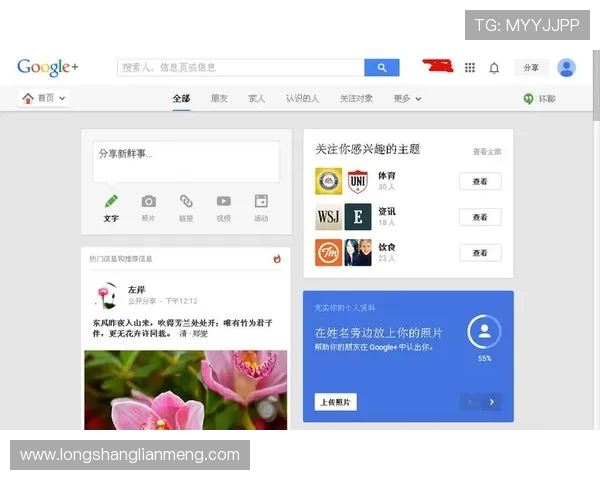Open the pink orchid post photo

186,390
